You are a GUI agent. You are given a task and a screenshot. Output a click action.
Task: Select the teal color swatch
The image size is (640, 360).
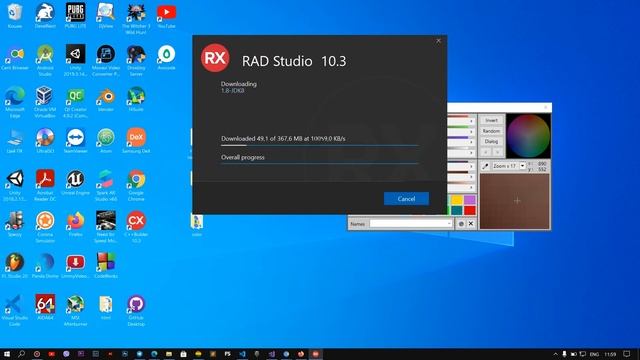(457, 210)
